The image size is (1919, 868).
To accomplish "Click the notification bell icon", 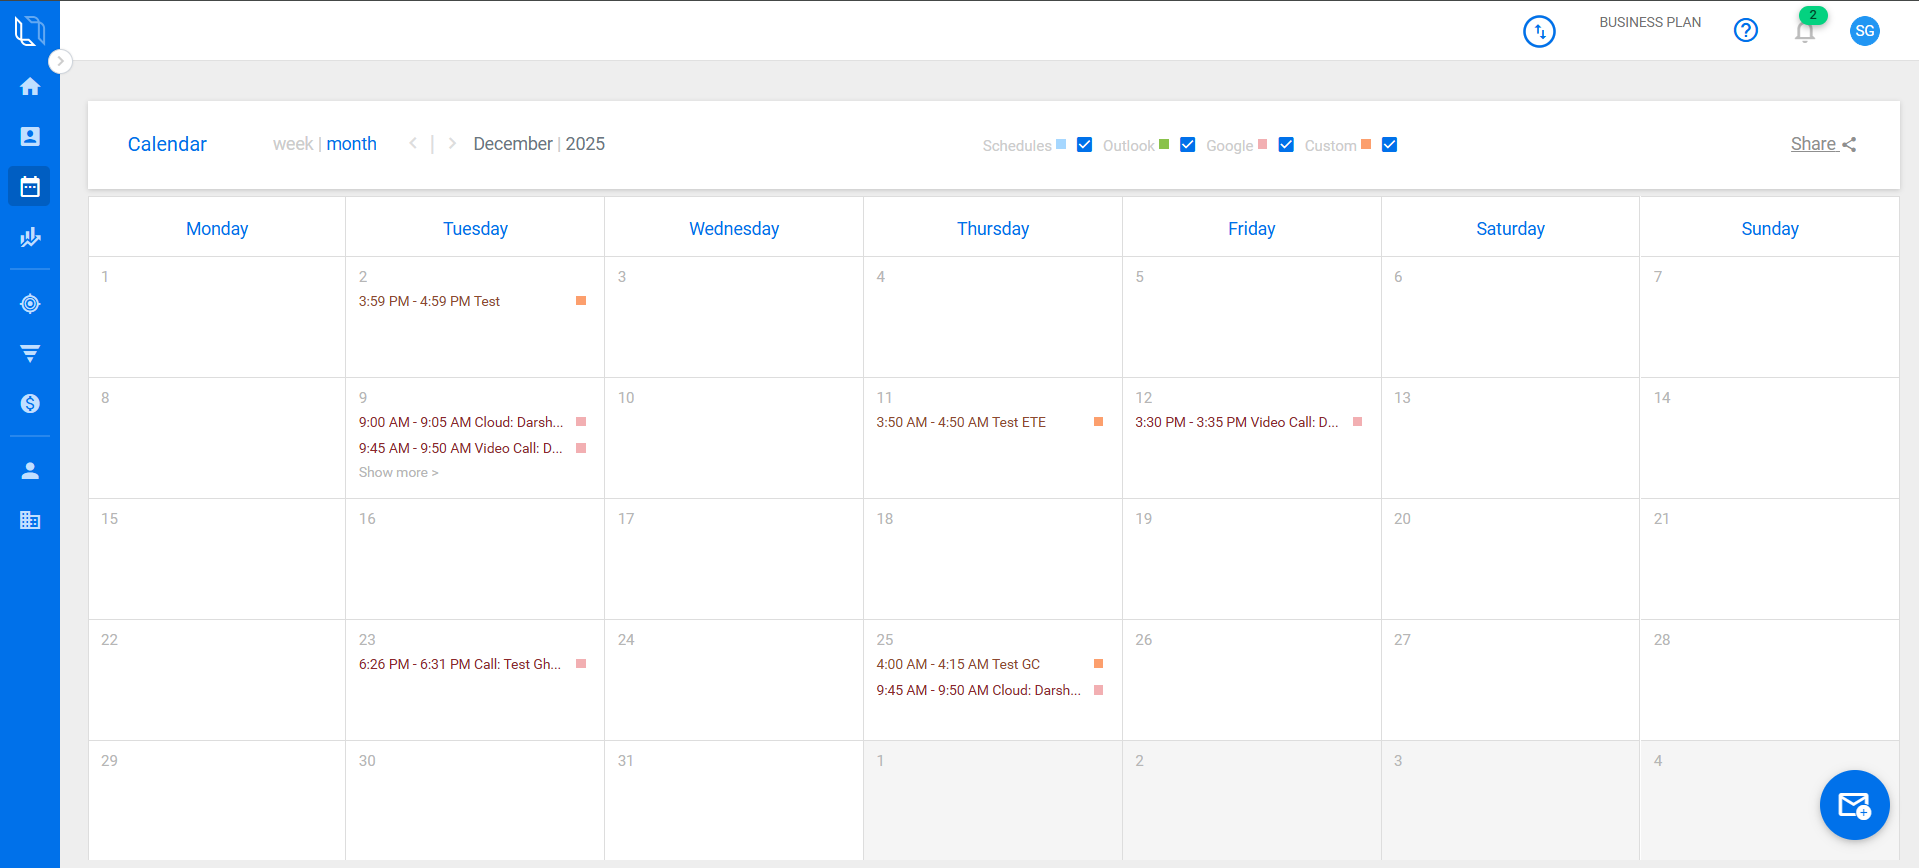I will pyautogui.click(x=1804, y=32).
